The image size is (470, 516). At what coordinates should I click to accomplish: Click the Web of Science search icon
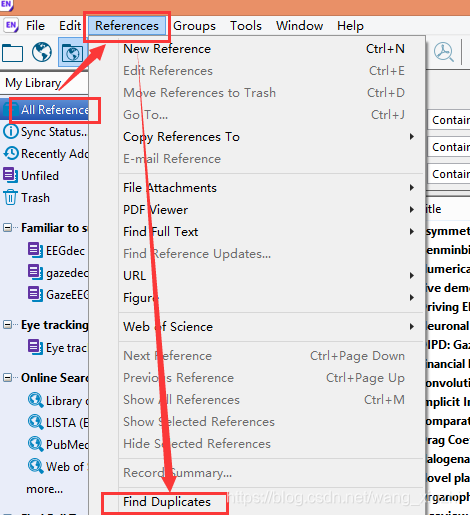coord(36,466)
